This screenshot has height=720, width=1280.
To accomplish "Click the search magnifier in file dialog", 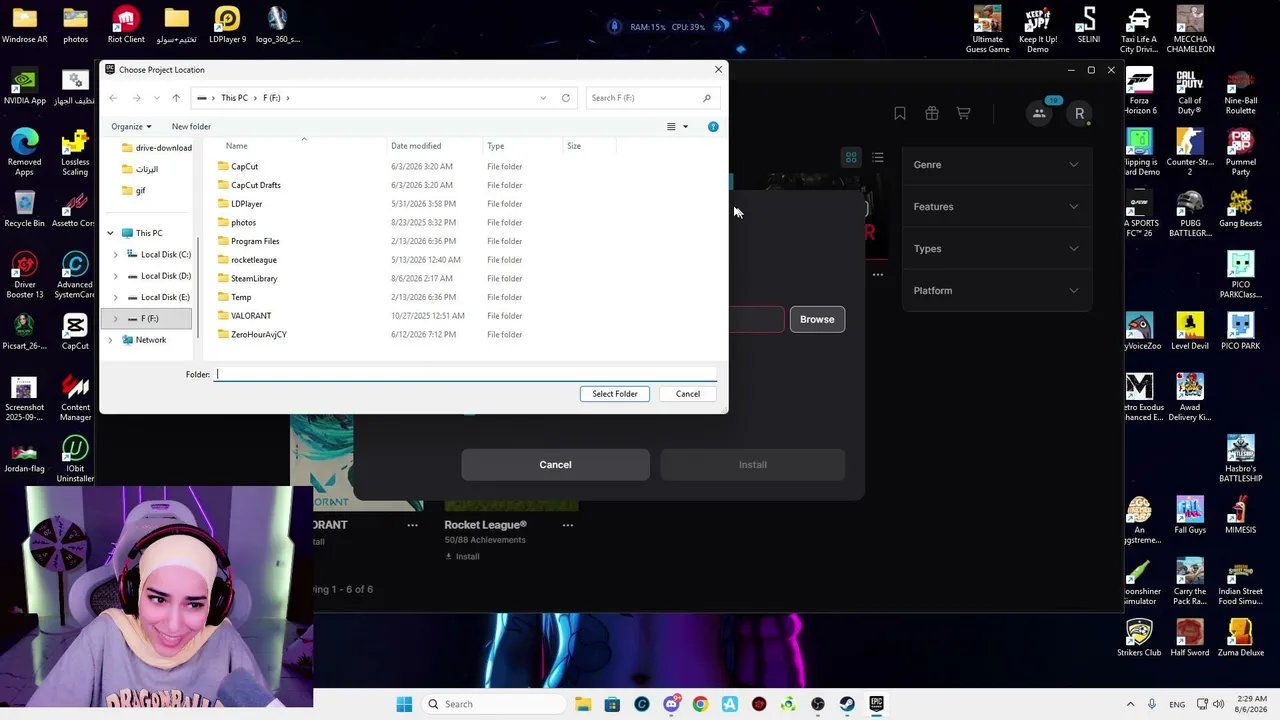I will click(x=707, y=98).
